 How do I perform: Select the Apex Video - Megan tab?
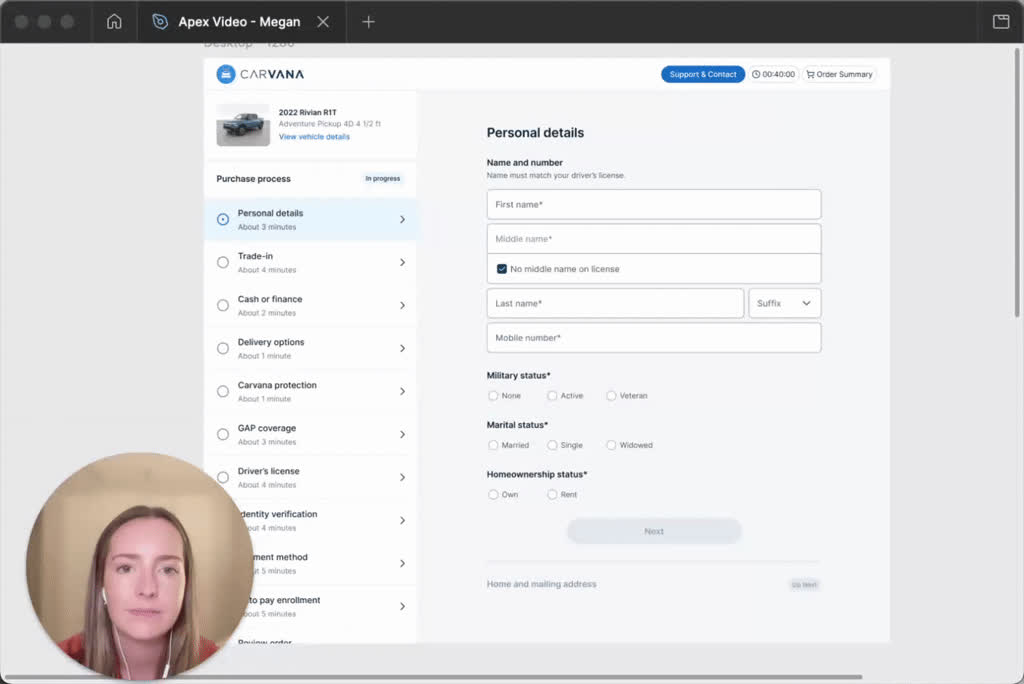click(x=239, y=22)
